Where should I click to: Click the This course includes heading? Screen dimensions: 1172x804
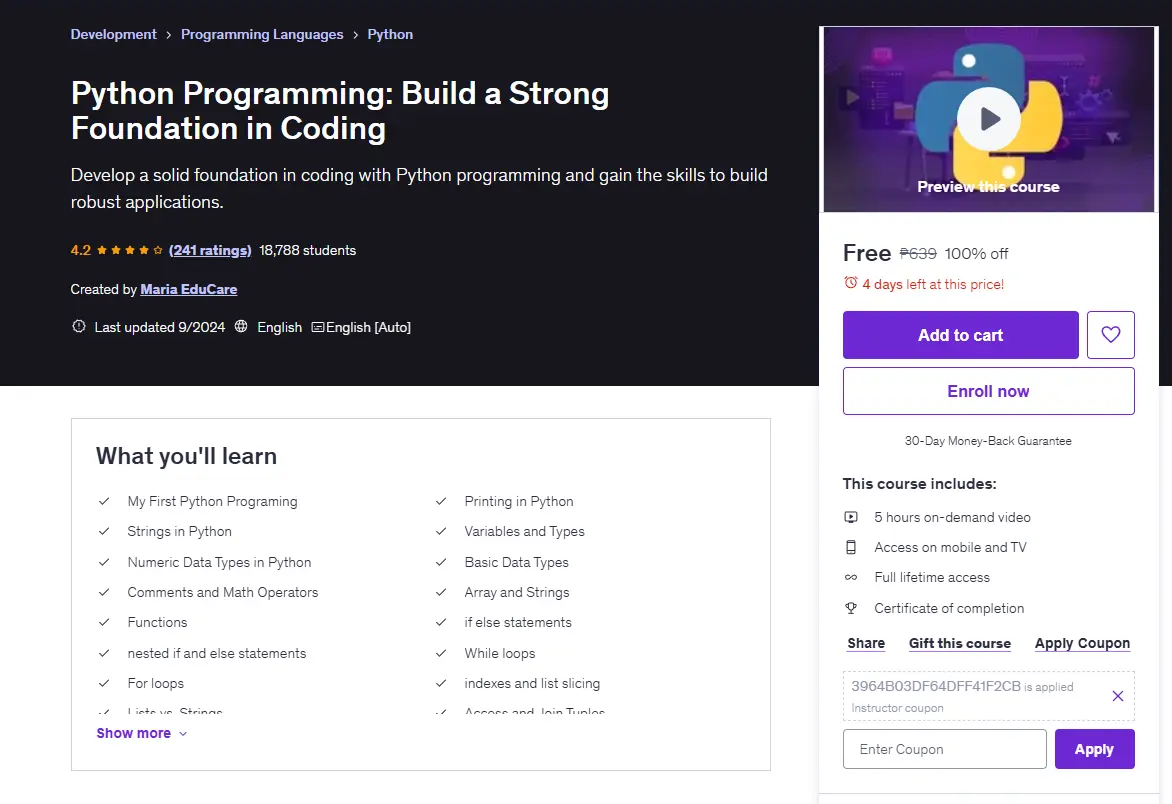pyautogui.click(x=919, y=483)
